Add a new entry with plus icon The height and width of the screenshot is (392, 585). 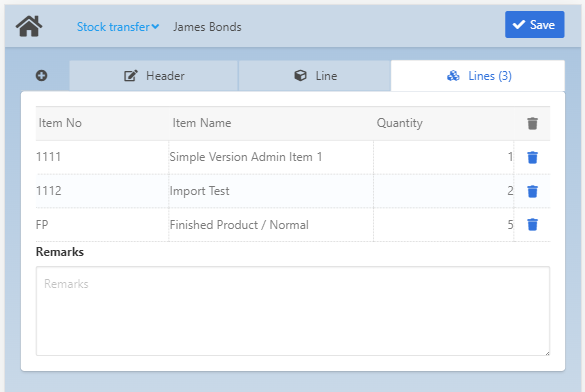(x=41, y=76)
